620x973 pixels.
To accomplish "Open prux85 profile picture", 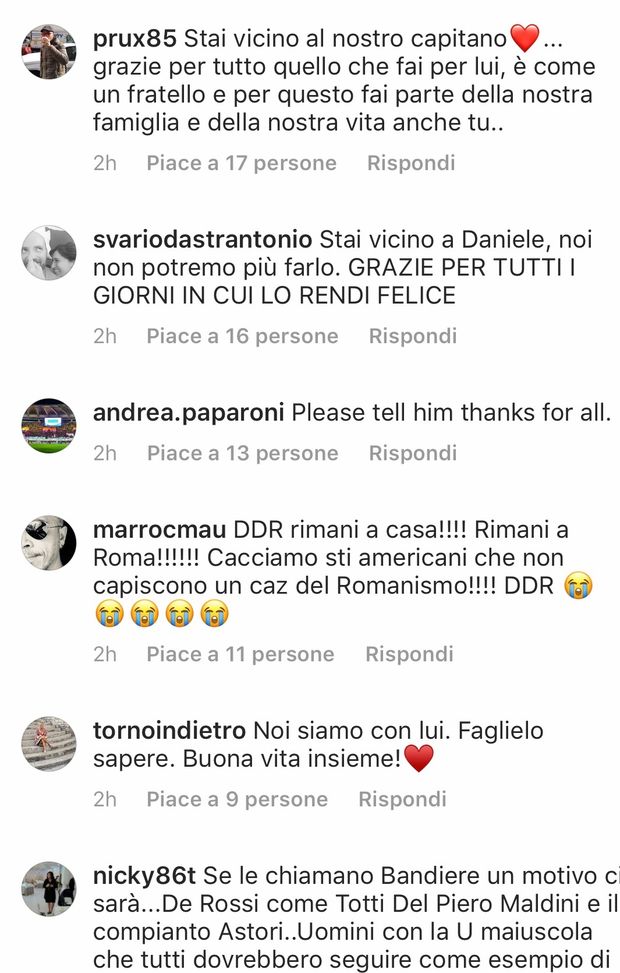I will point(49,52).
